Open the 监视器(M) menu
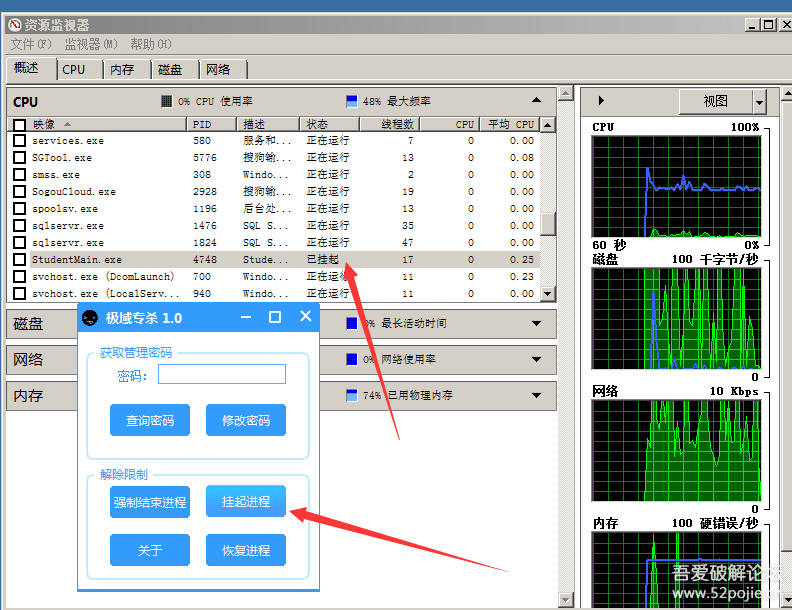The width and height of the screenshot is (792, 610). pyautogui.click(x=91, y=45)
